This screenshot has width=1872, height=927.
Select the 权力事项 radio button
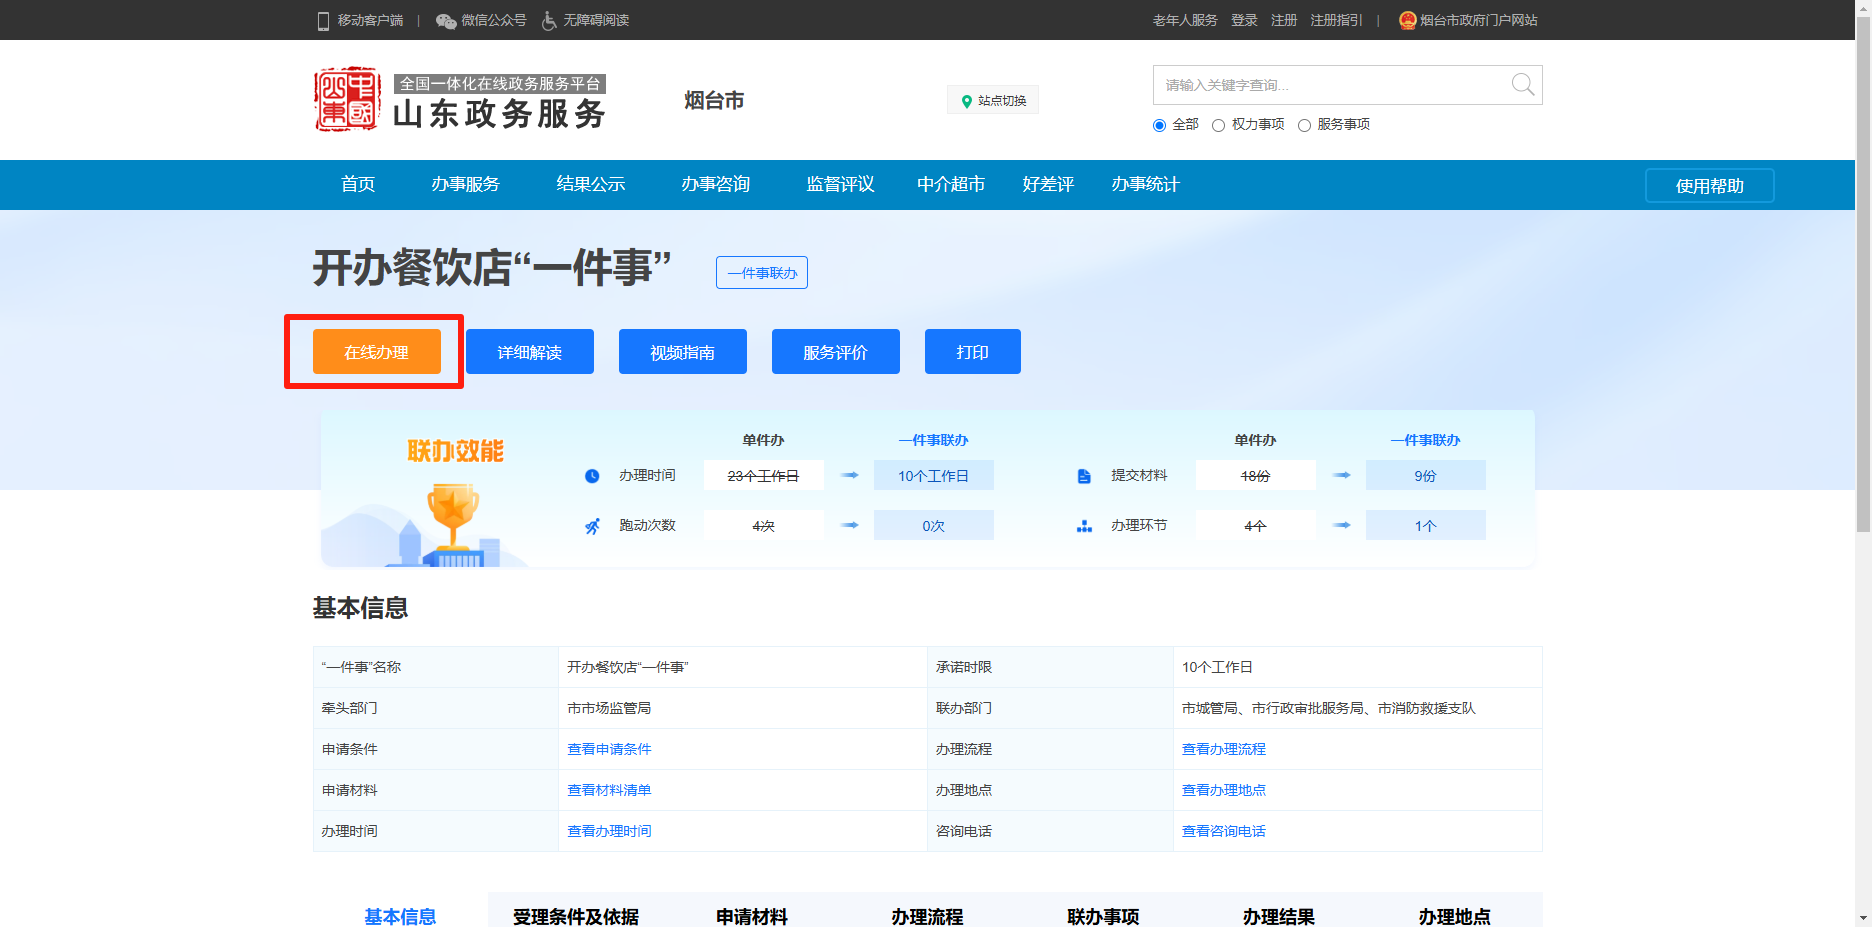[1218, 126]
